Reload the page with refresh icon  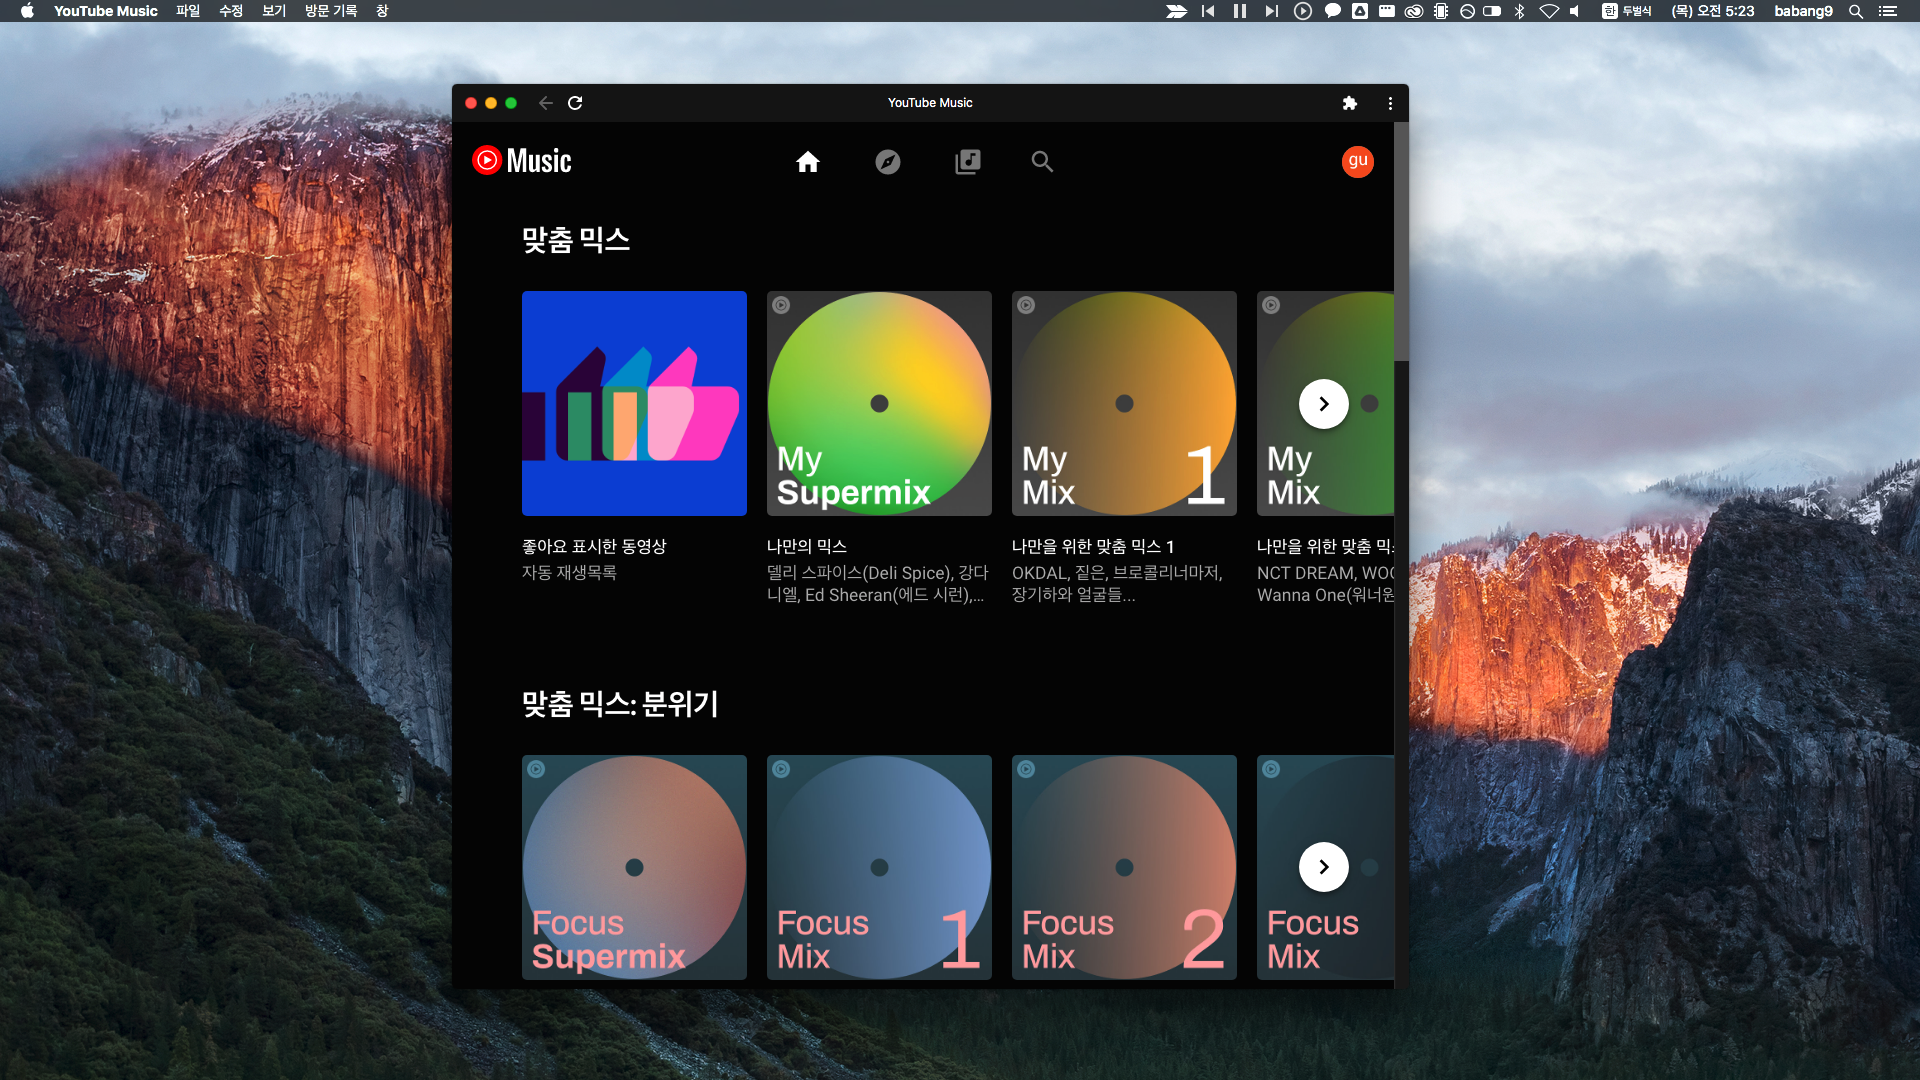point(575,103)
